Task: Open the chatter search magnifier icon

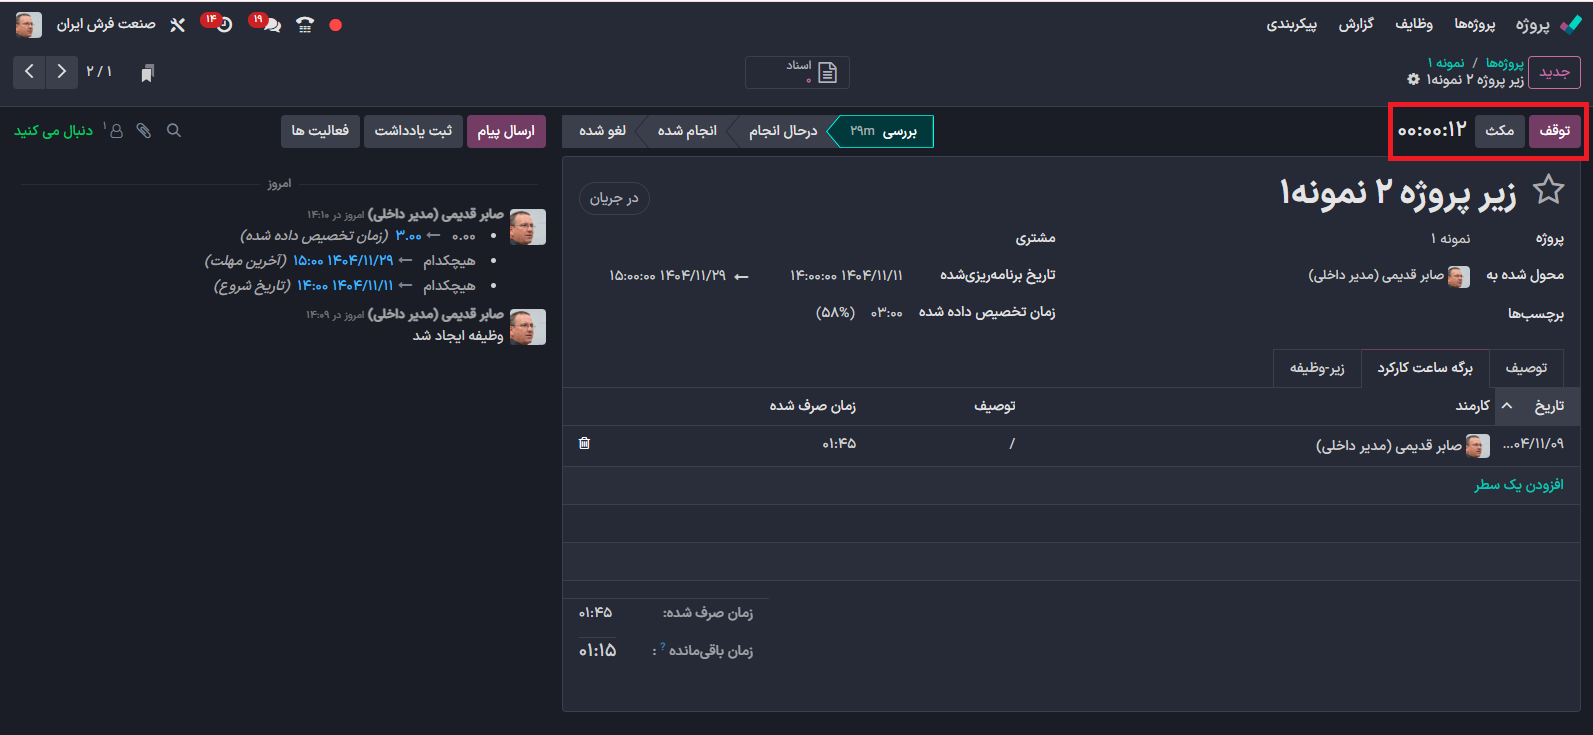Action: pos(174,131)
